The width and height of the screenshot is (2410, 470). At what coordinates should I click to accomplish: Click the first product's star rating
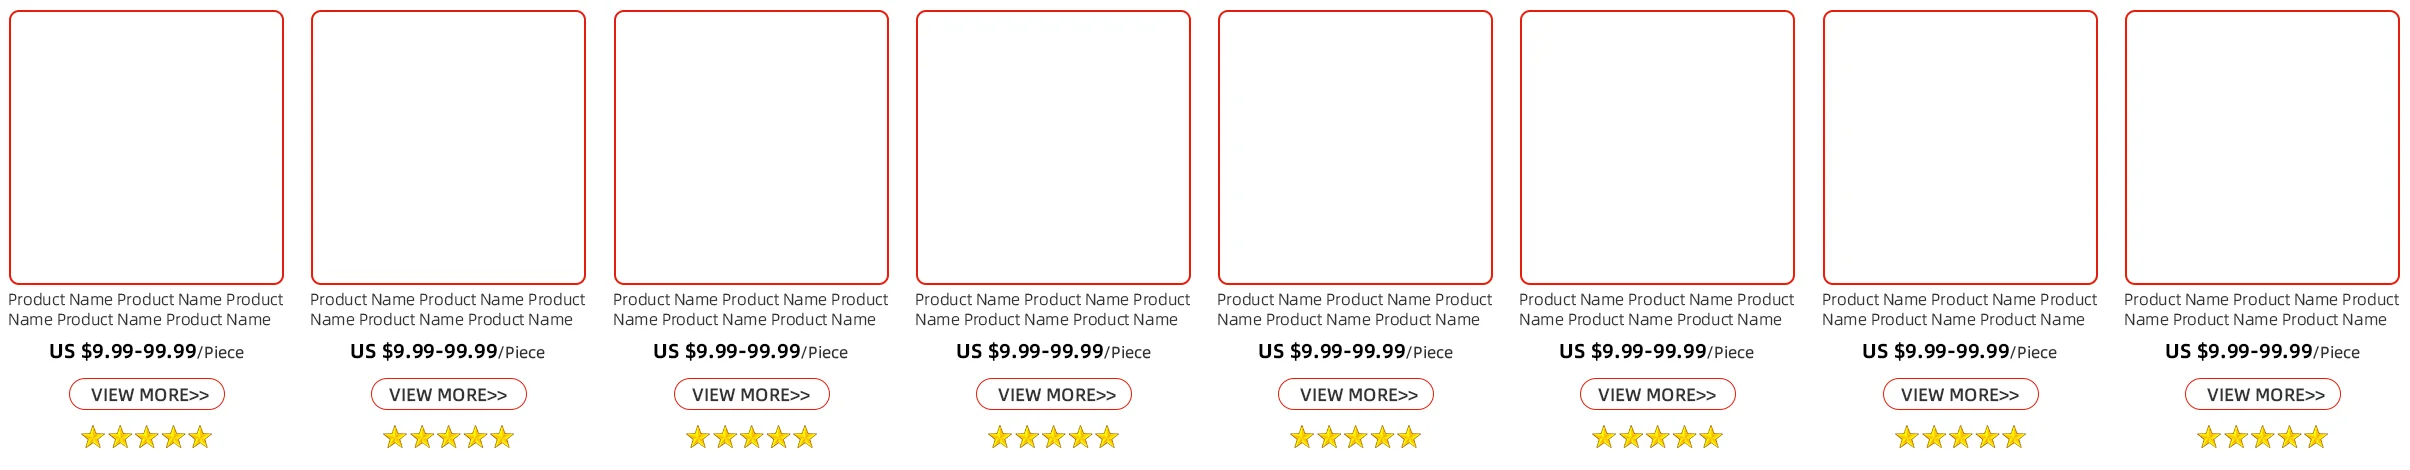click(147, 437)
